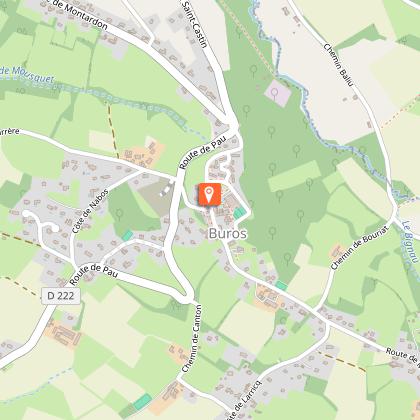The height and width of the screenshot is (420, 420).
Task: Select Route de Pau label near D 222
Action: click(x=94, y=274)
